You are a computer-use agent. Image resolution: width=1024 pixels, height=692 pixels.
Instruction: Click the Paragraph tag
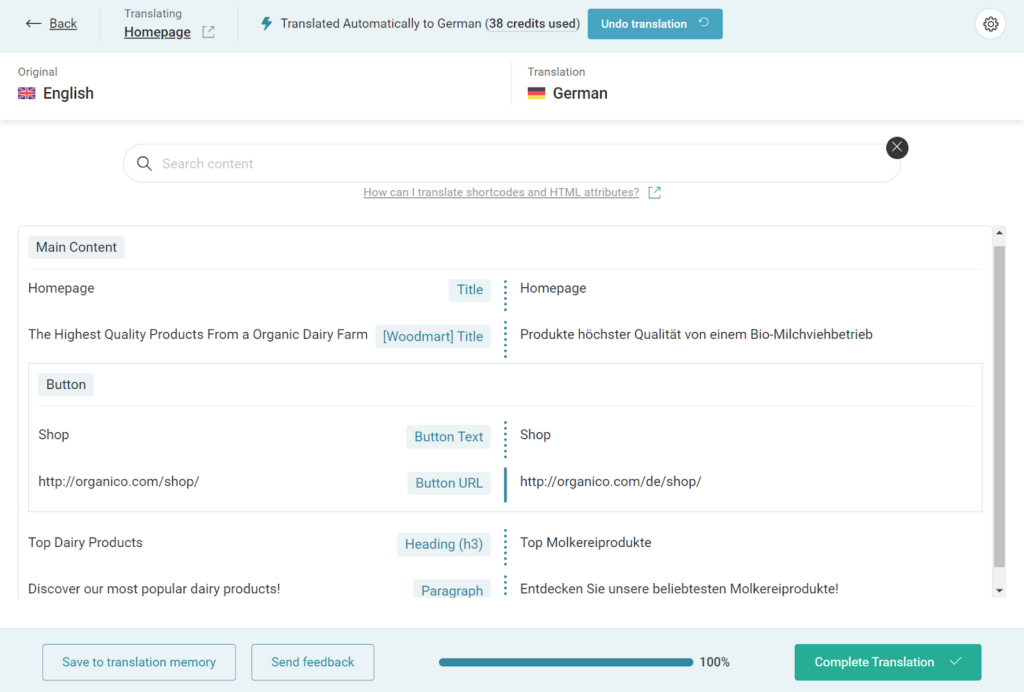pyautogui.click(x=452, y=590)
